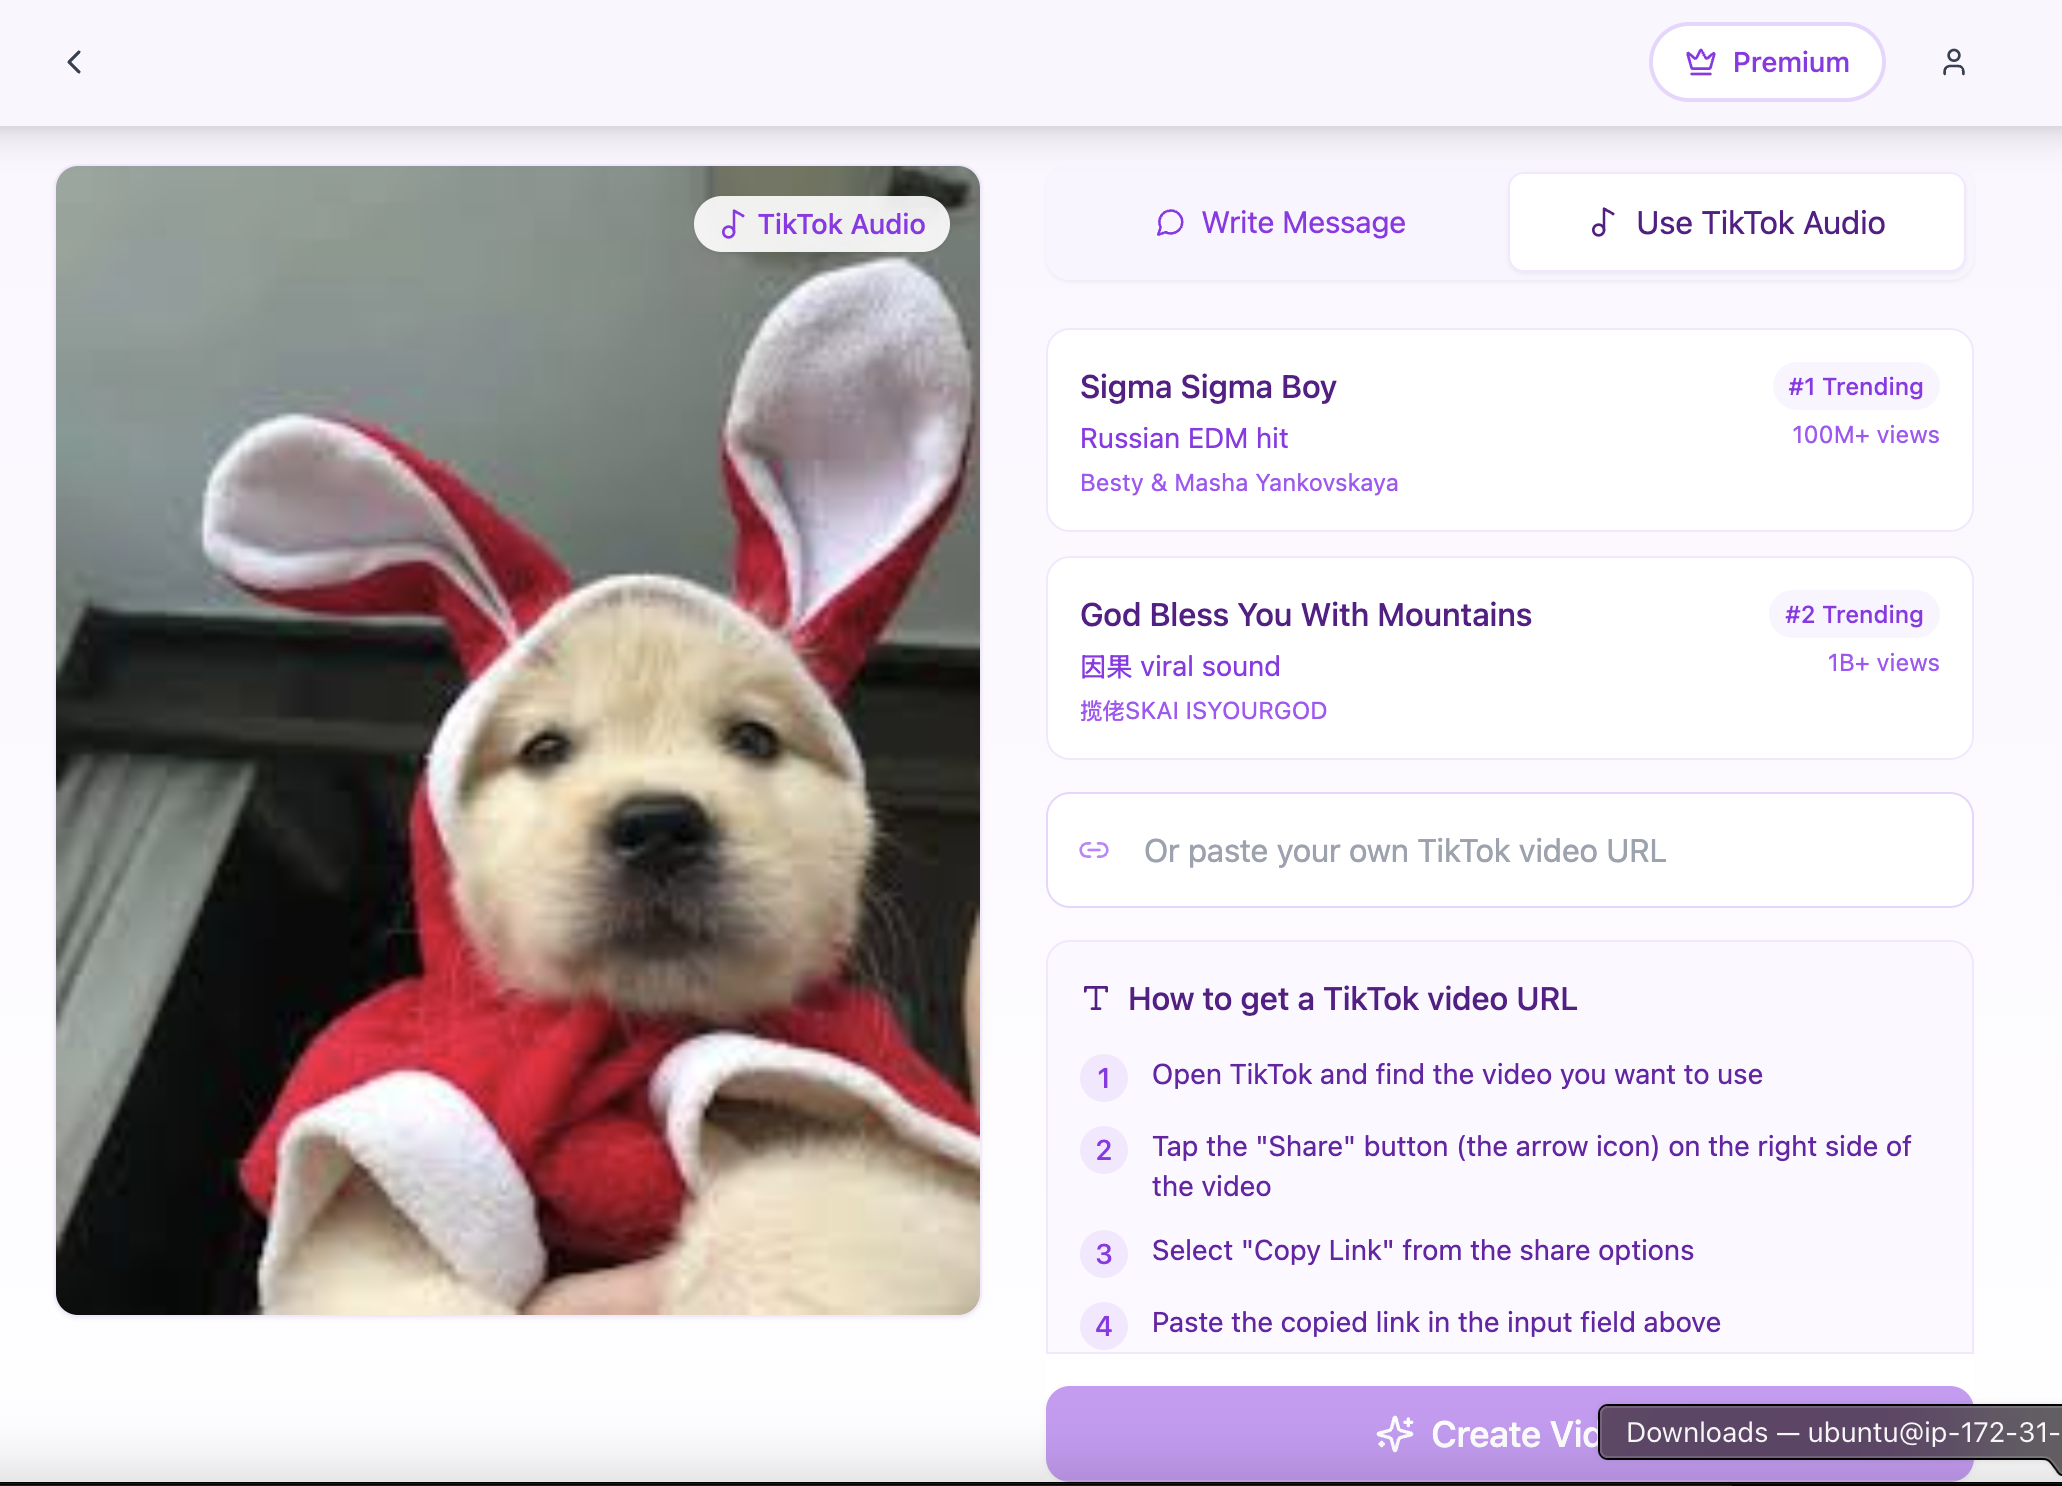Choose God Bless You With Mountains audio

pyautogui.click(x=1508, y=658)
